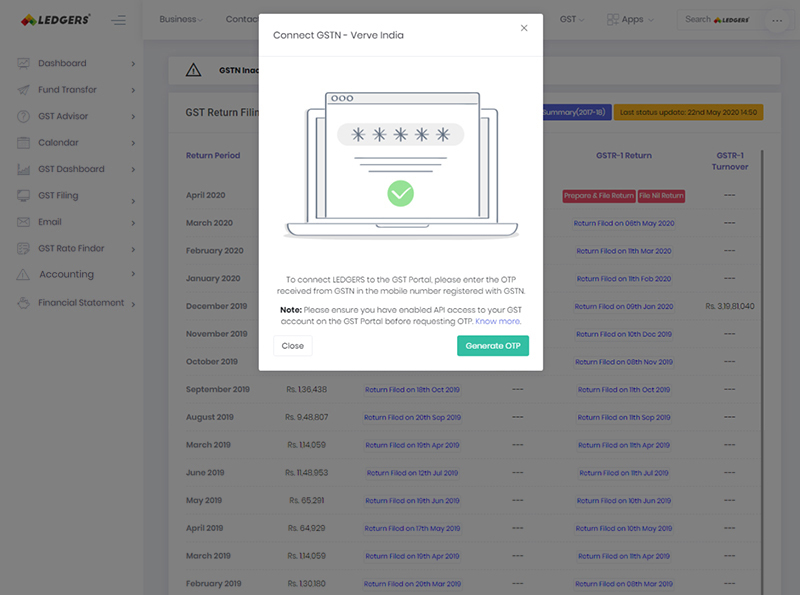Viewport: 800px width, 595px height.
Task: Collapse sidebar with hamburger menu icon
Action: pos(118,20)
